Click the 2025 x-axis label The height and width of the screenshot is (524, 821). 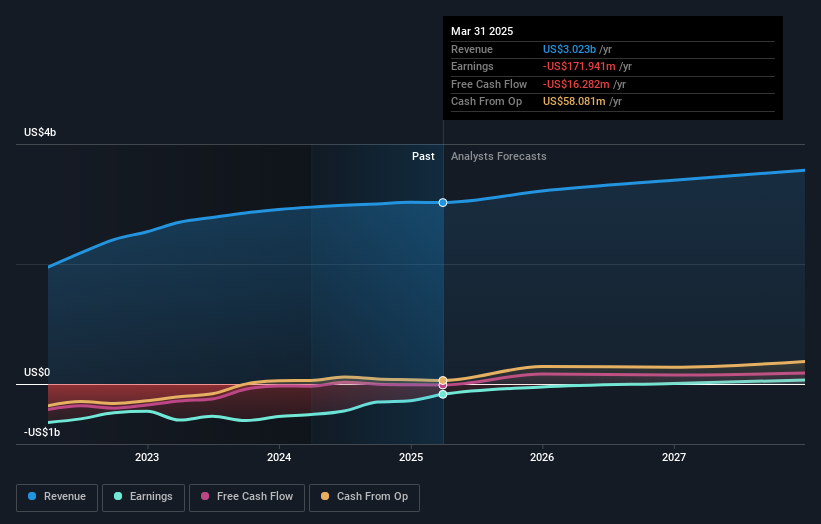(411, 458)
